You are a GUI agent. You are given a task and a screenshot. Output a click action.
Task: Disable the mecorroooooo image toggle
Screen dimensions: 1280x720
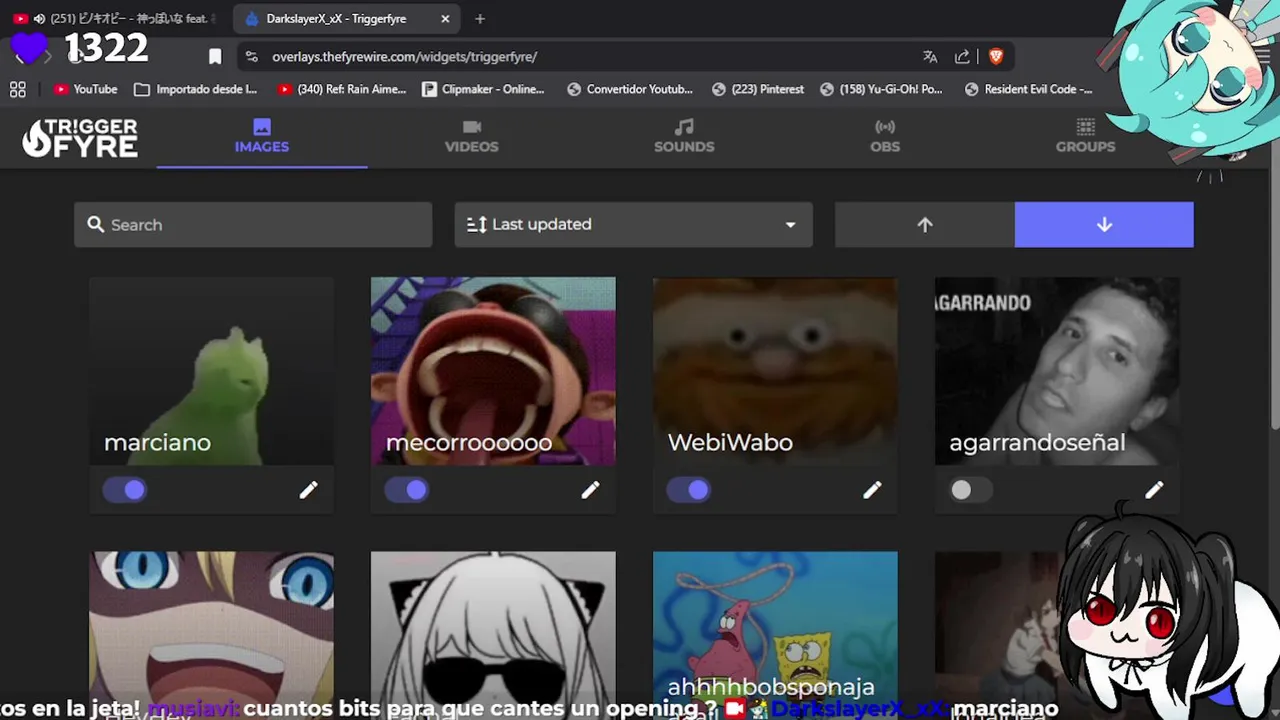tap(407, 490)
